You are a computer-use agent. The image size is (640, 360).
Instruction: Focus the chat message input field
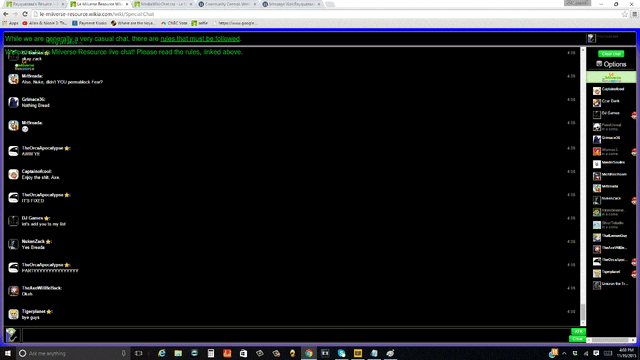[296, 335]
